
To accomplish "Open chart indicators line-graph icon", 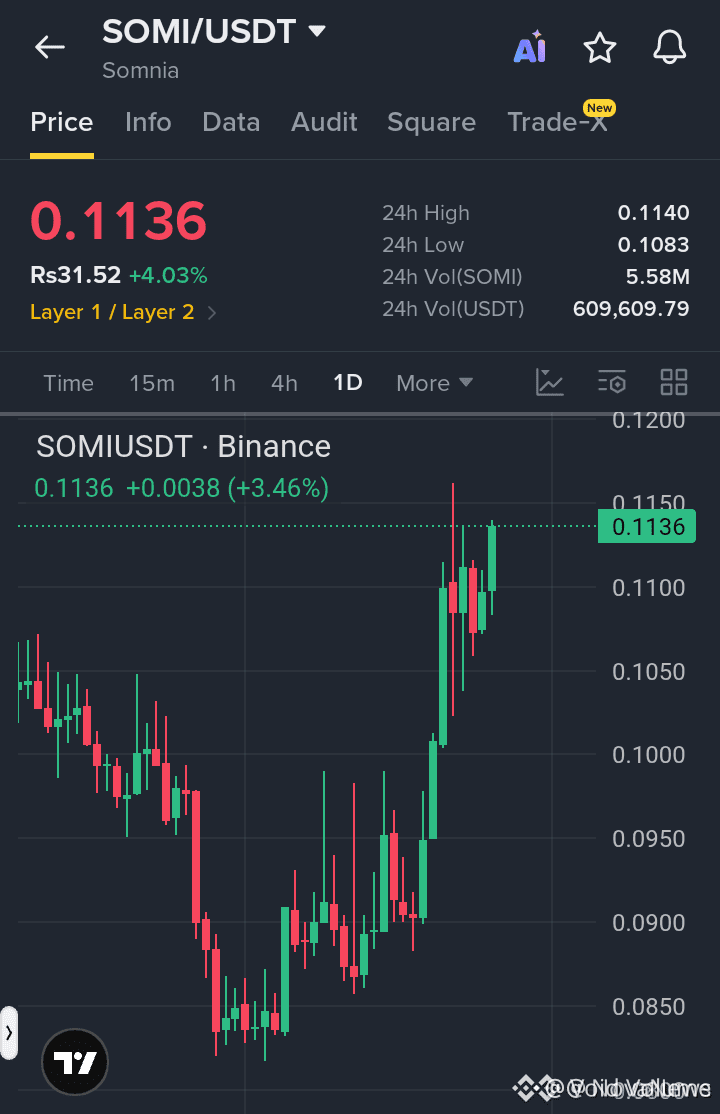I will 549,382.
